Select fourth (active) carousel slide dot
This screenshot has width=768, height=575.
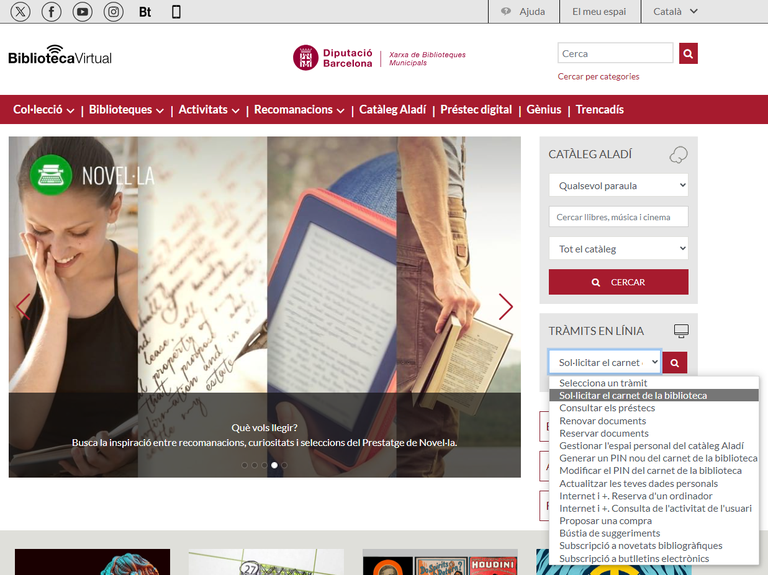[274, 465]
